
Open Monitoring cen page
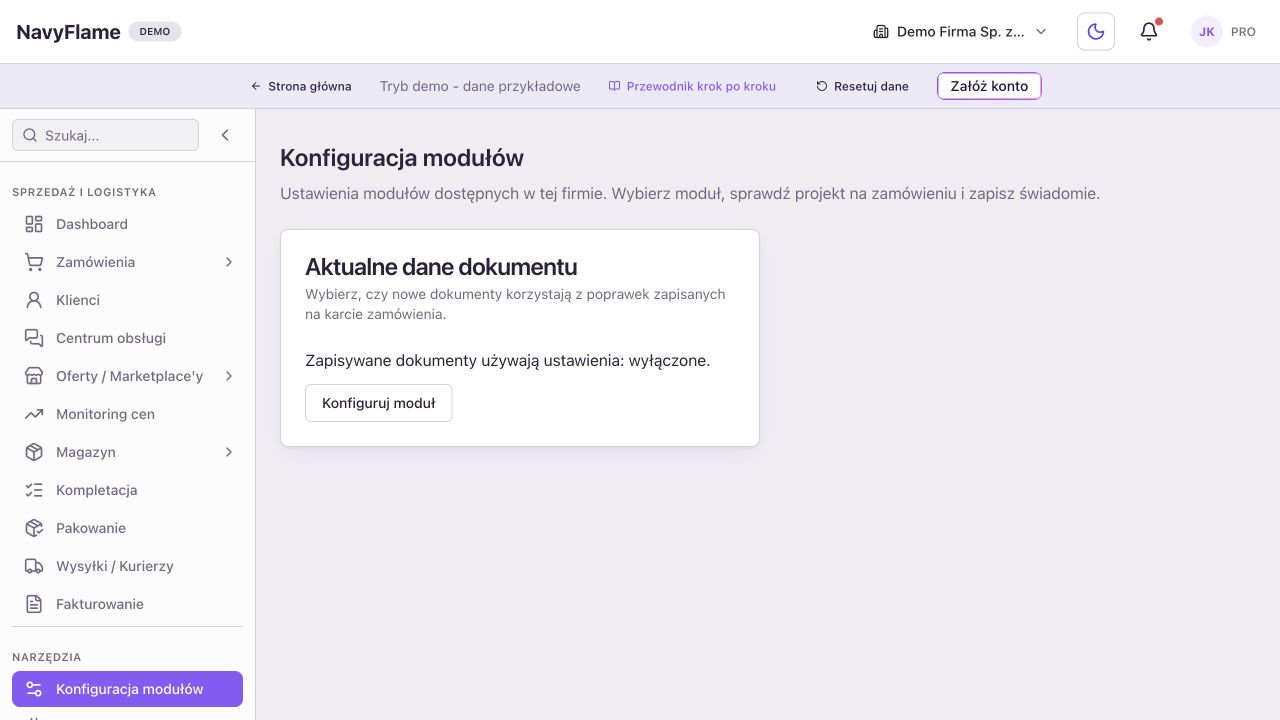tap(127, 414)
